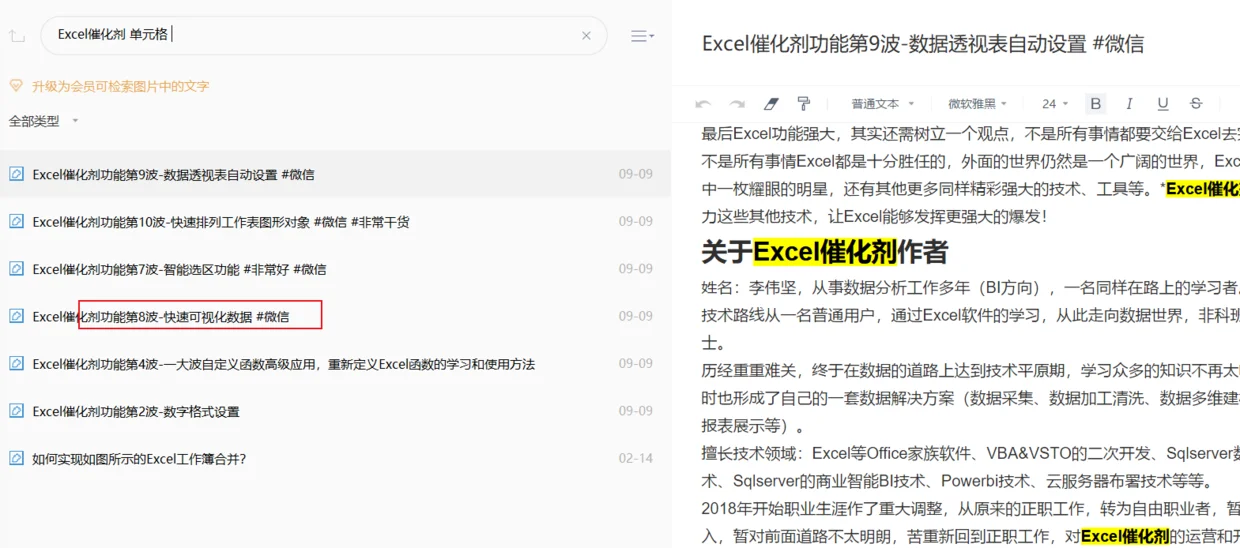This screenshot has height=548, width=1240.
Task: Toggle italic formatting
Action: 1129,104
